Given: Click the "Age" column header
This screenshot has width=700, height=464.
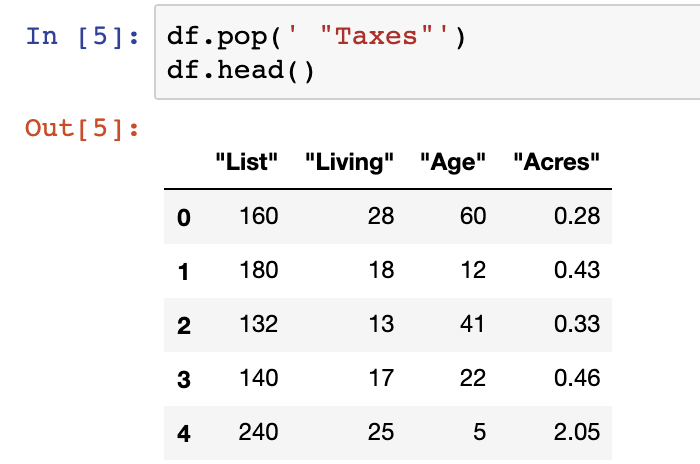Looking at the screenshot, I should pyautogui.click(x=453, y=162).
